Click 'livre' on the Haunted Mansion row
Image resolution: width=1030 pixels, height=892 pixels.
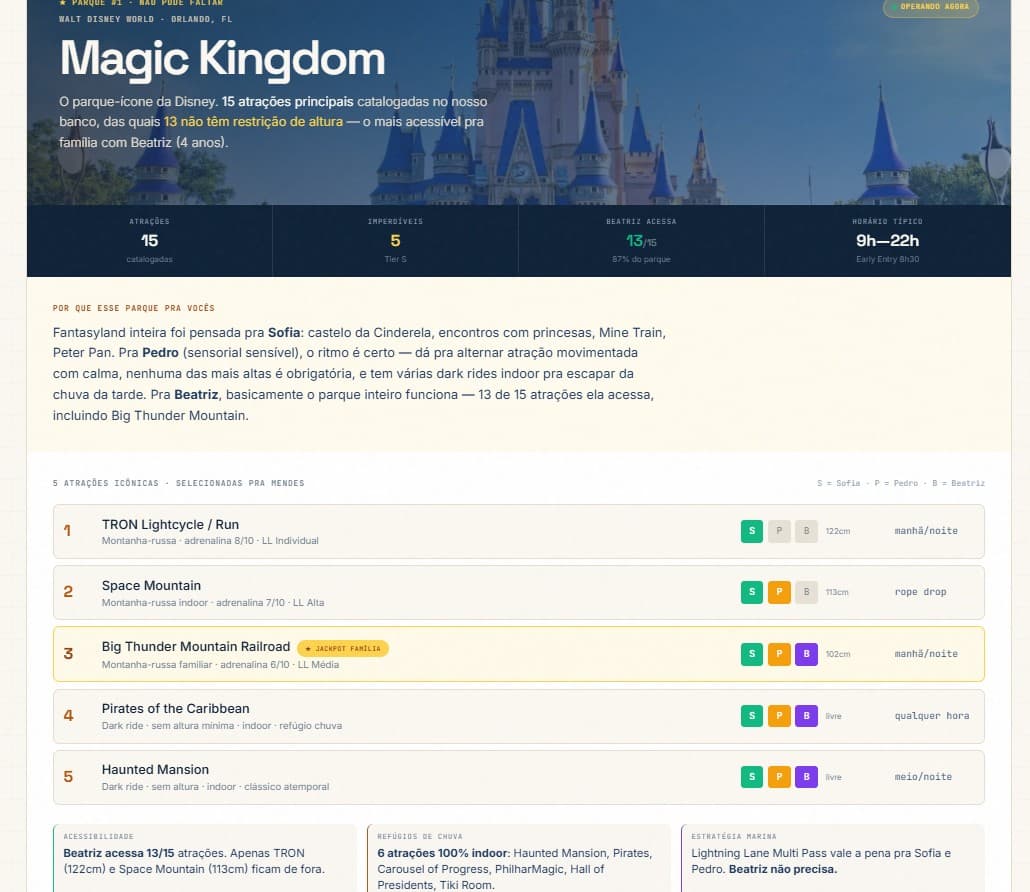click(x=833, y=776)
